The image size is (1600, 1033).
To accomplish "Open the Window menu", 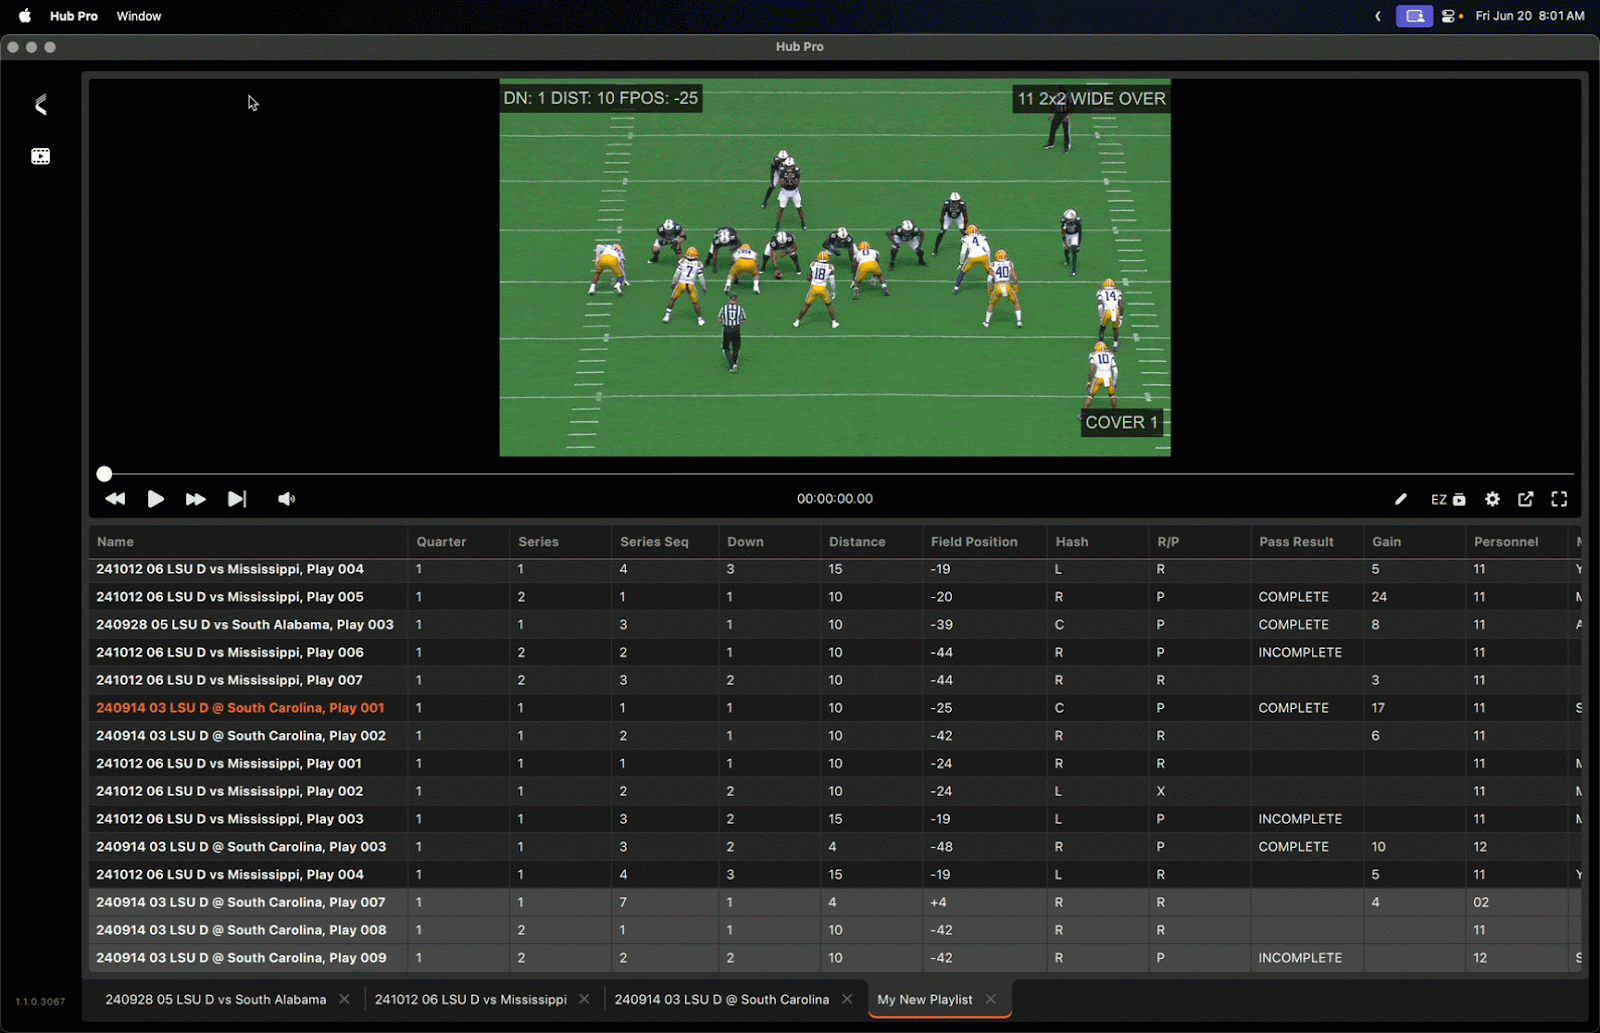I will pos(138,15).
